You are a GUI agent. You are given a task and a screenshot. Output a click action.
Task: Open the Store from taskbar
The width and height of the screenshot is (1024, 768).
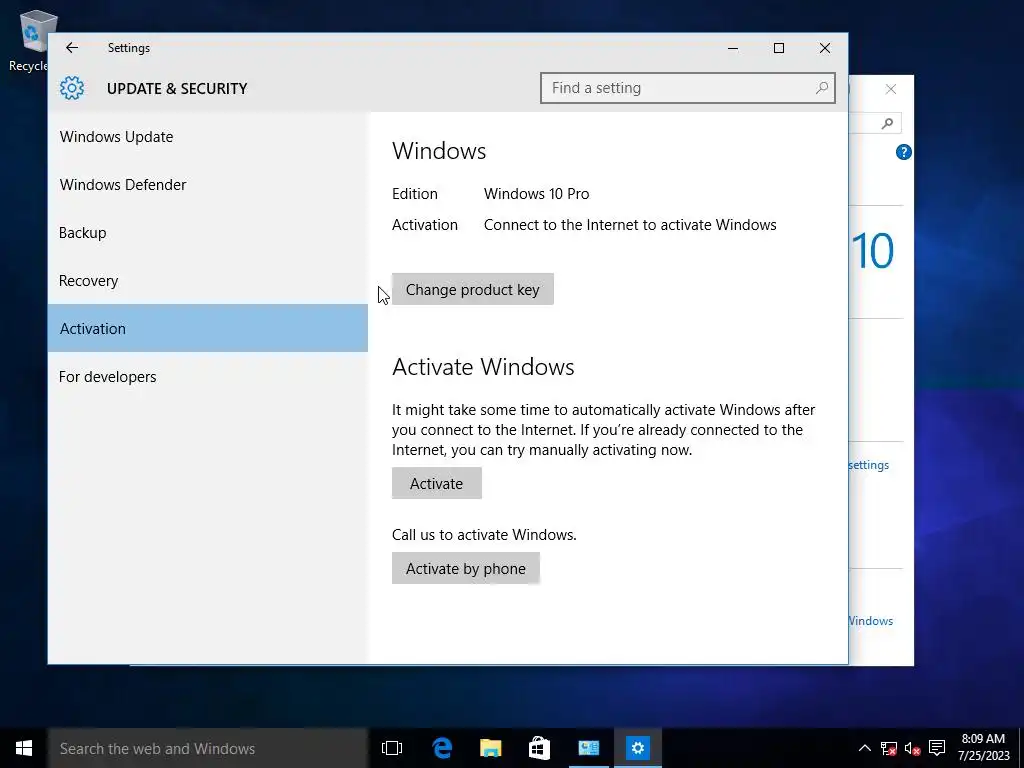pyautogui.click(x=539, y=748)
